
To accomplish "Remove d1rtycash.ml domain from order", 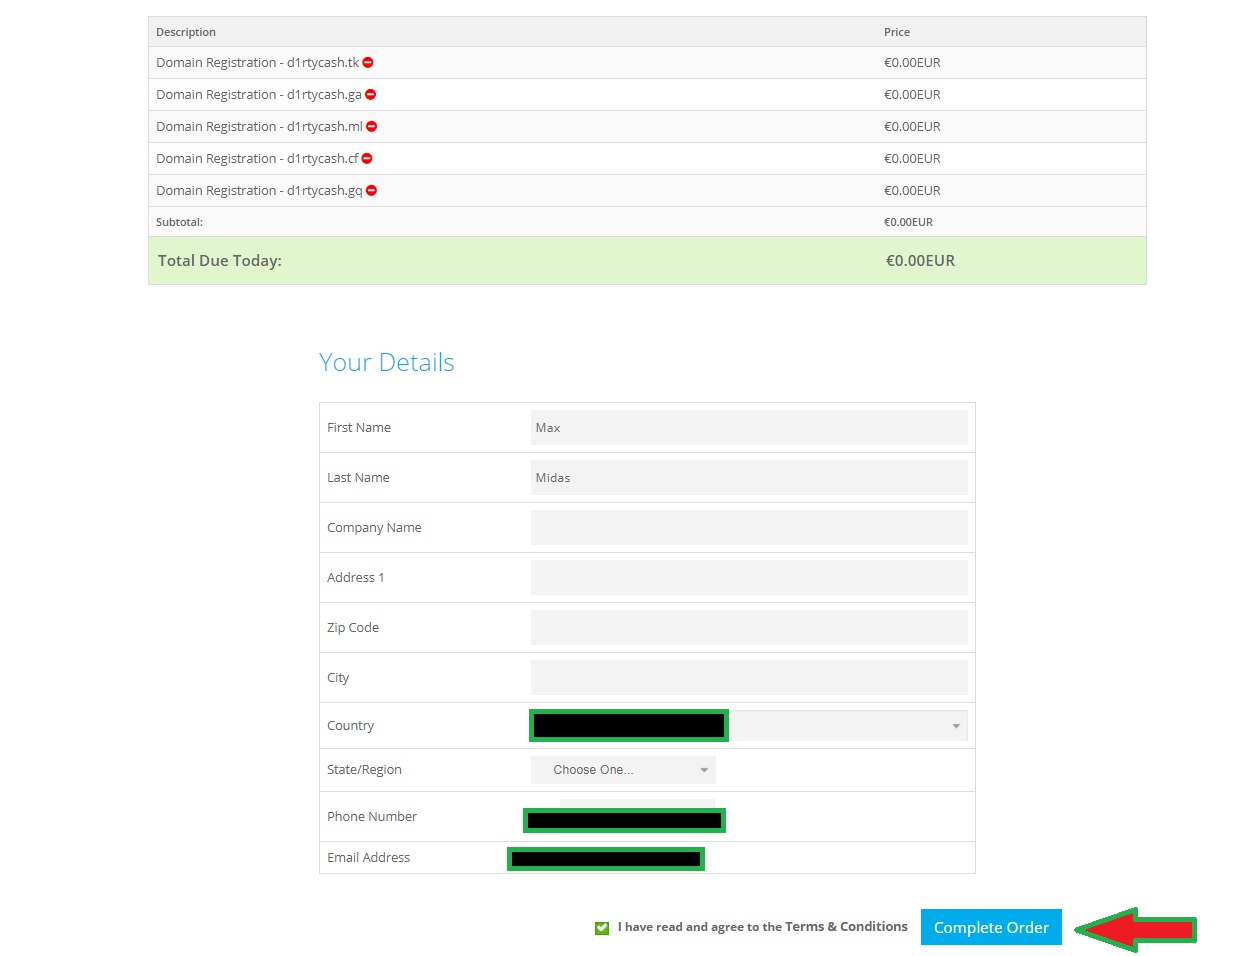I will click(x=371, y=127).
